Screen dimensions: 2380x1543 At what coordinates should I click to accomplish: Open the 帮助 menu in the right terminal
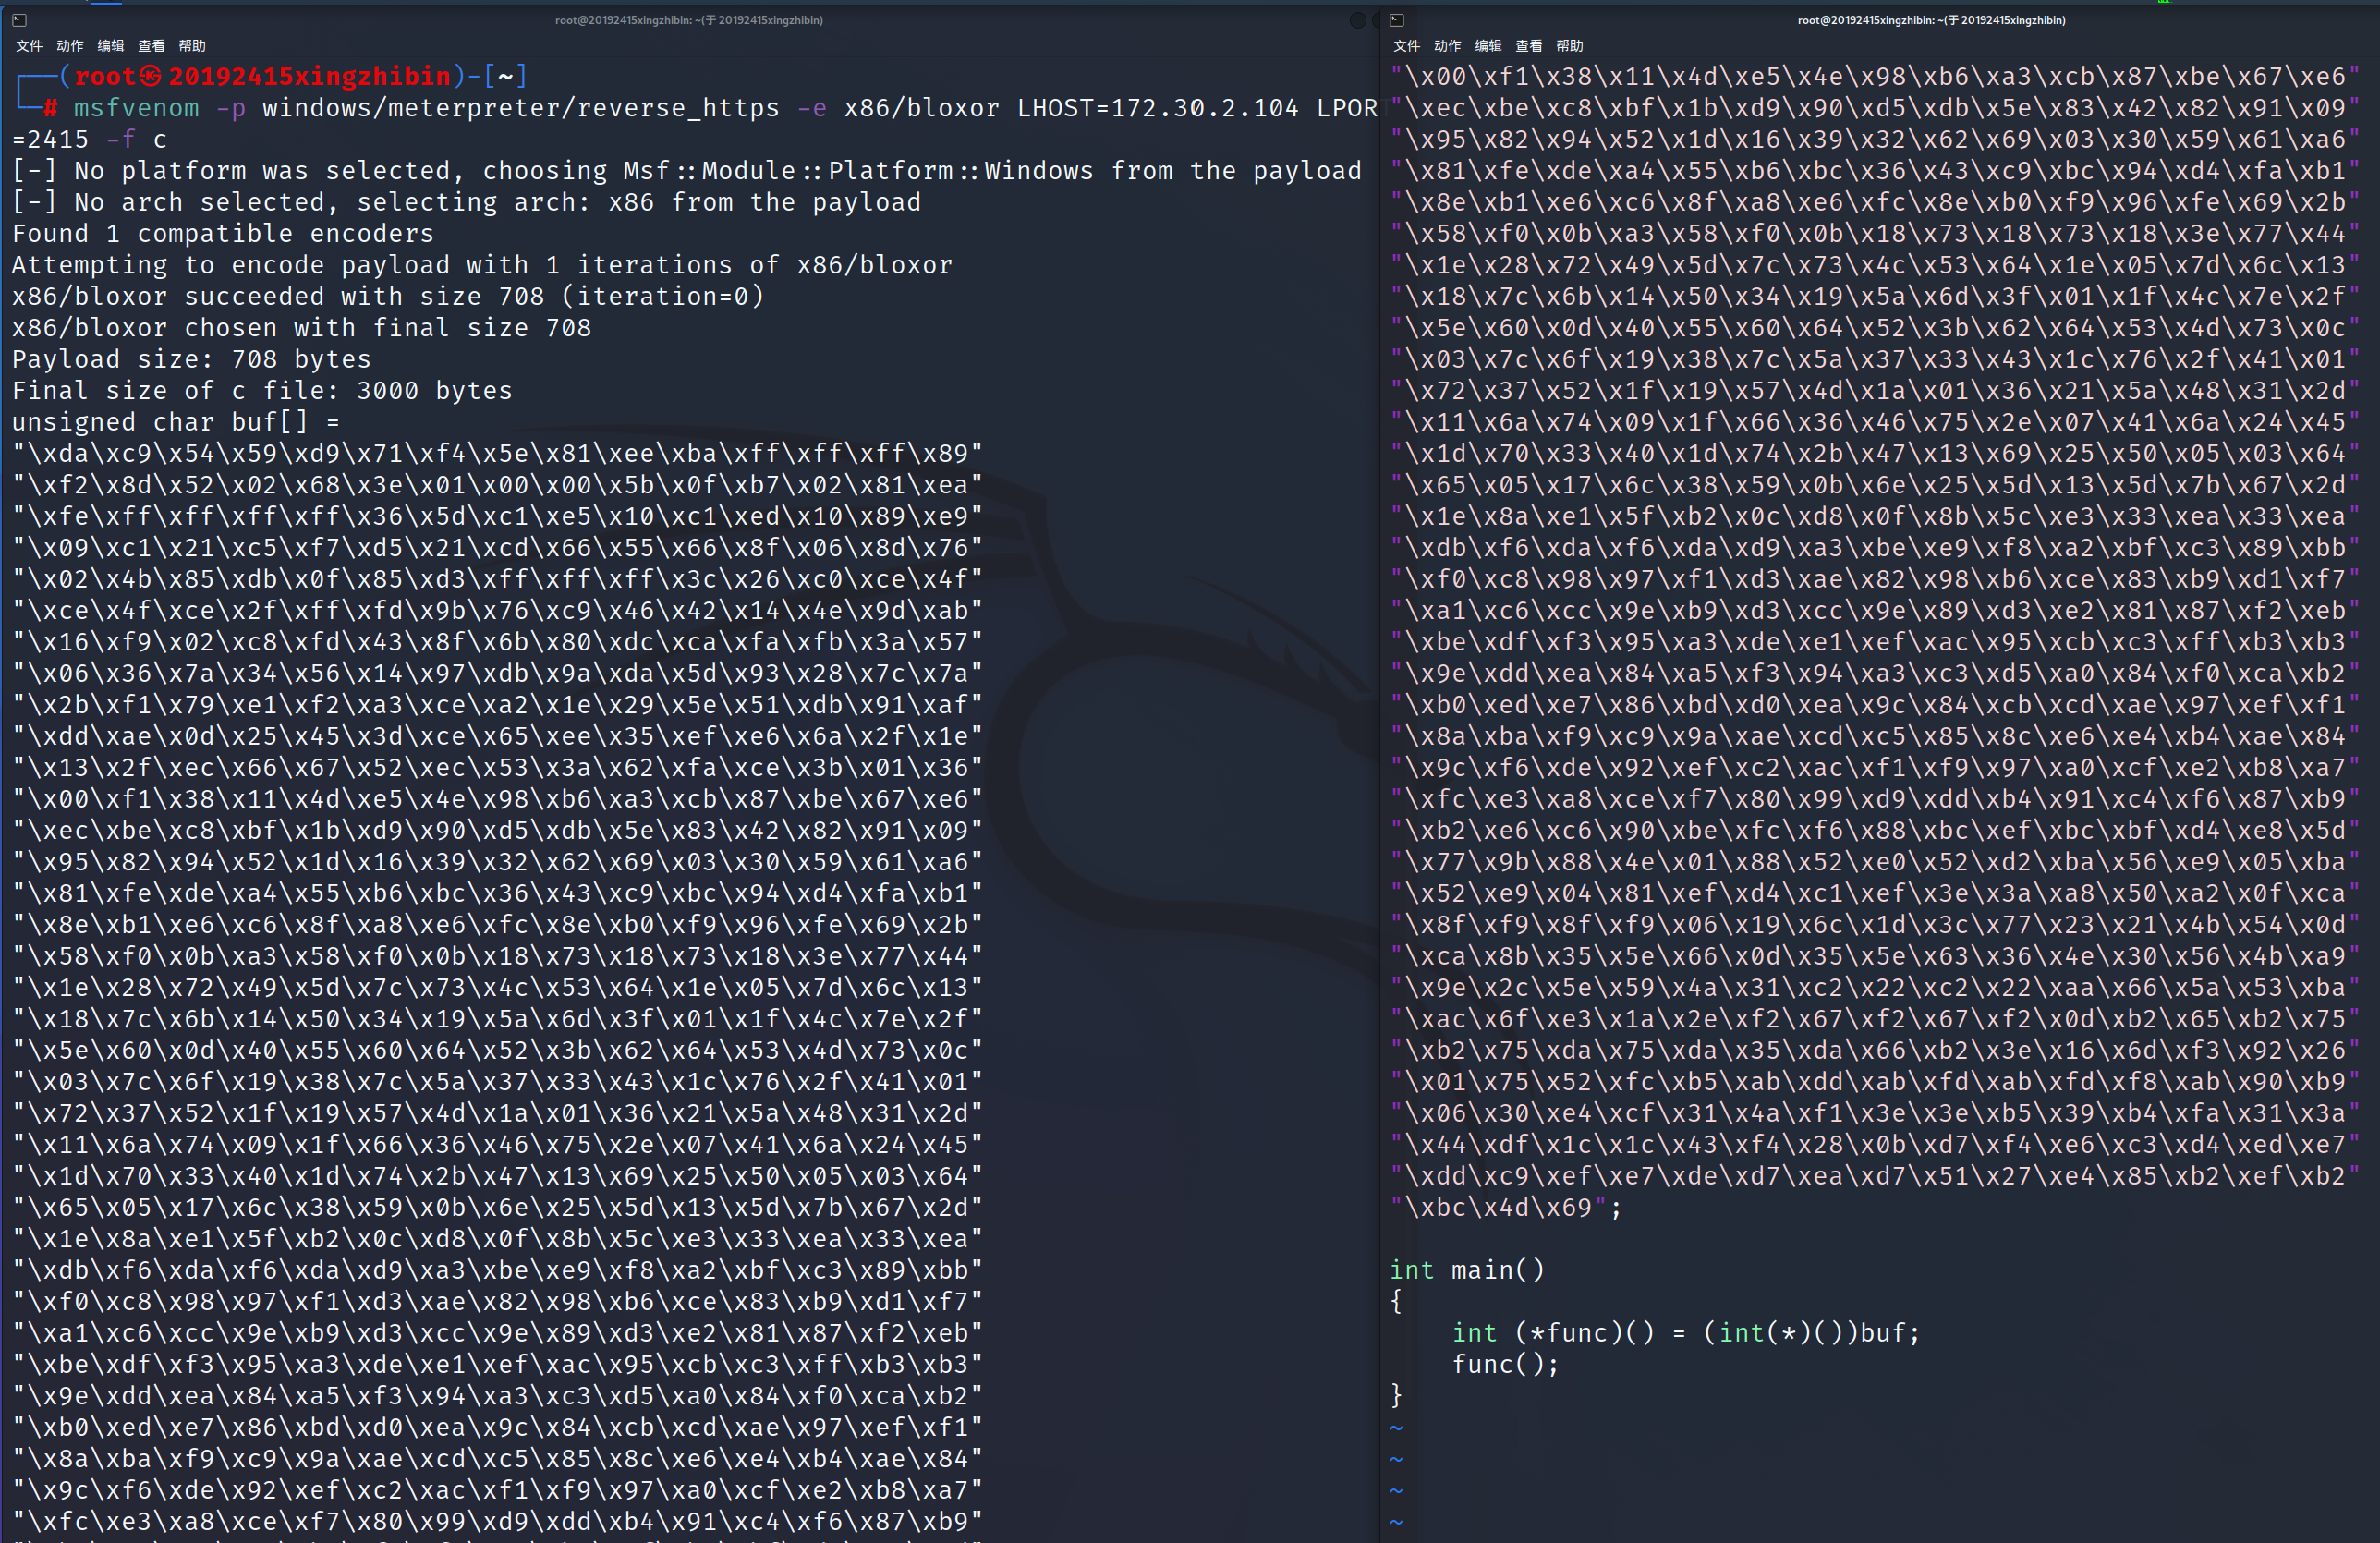click(1569, 46)
